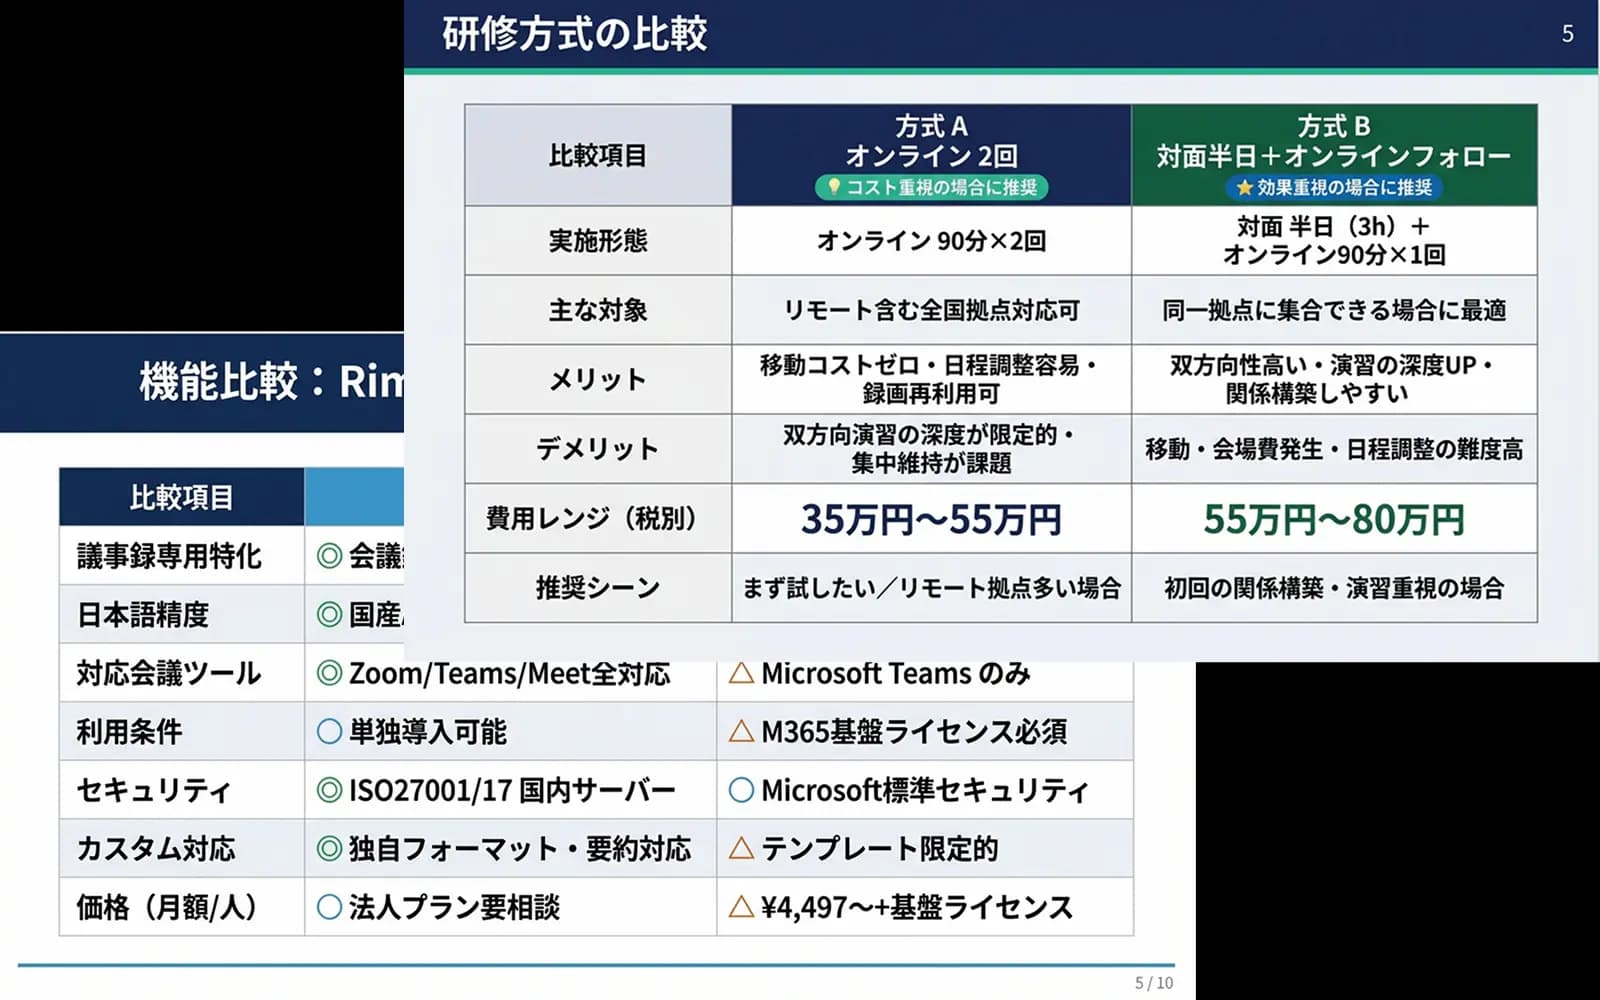Click the cell 移動・会場費発生・日程調整の難度高
This screenshot has width=1600, height=1000.
click(1334, 449)
